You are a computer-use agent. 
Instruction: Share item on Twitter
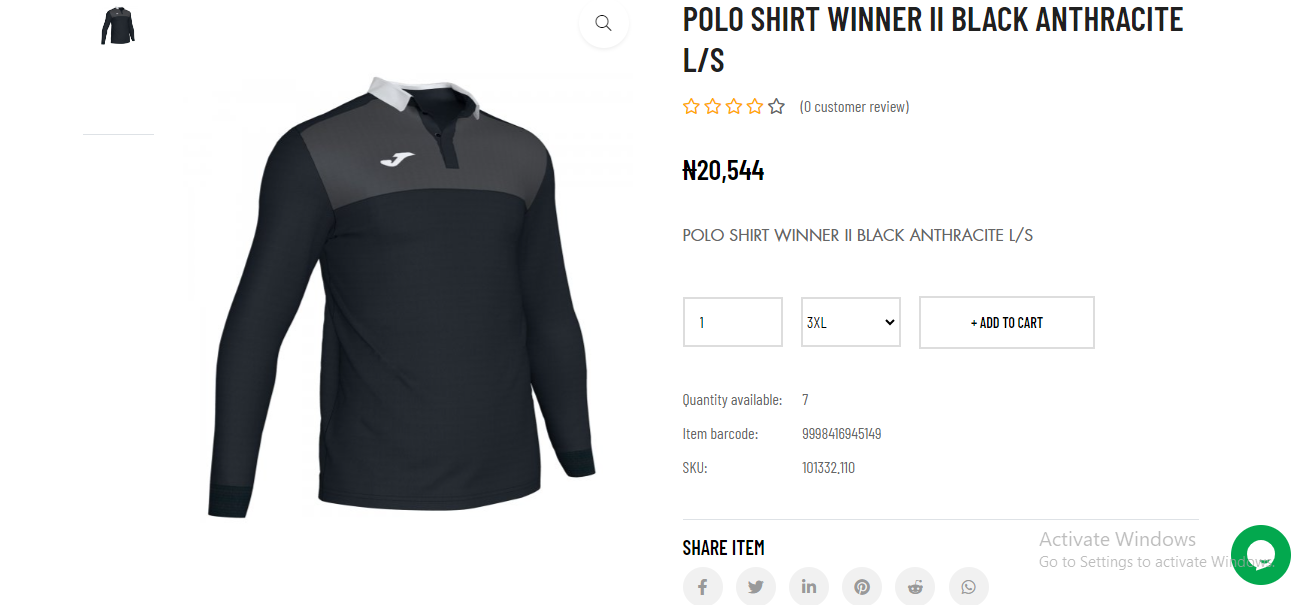point(756,587)
